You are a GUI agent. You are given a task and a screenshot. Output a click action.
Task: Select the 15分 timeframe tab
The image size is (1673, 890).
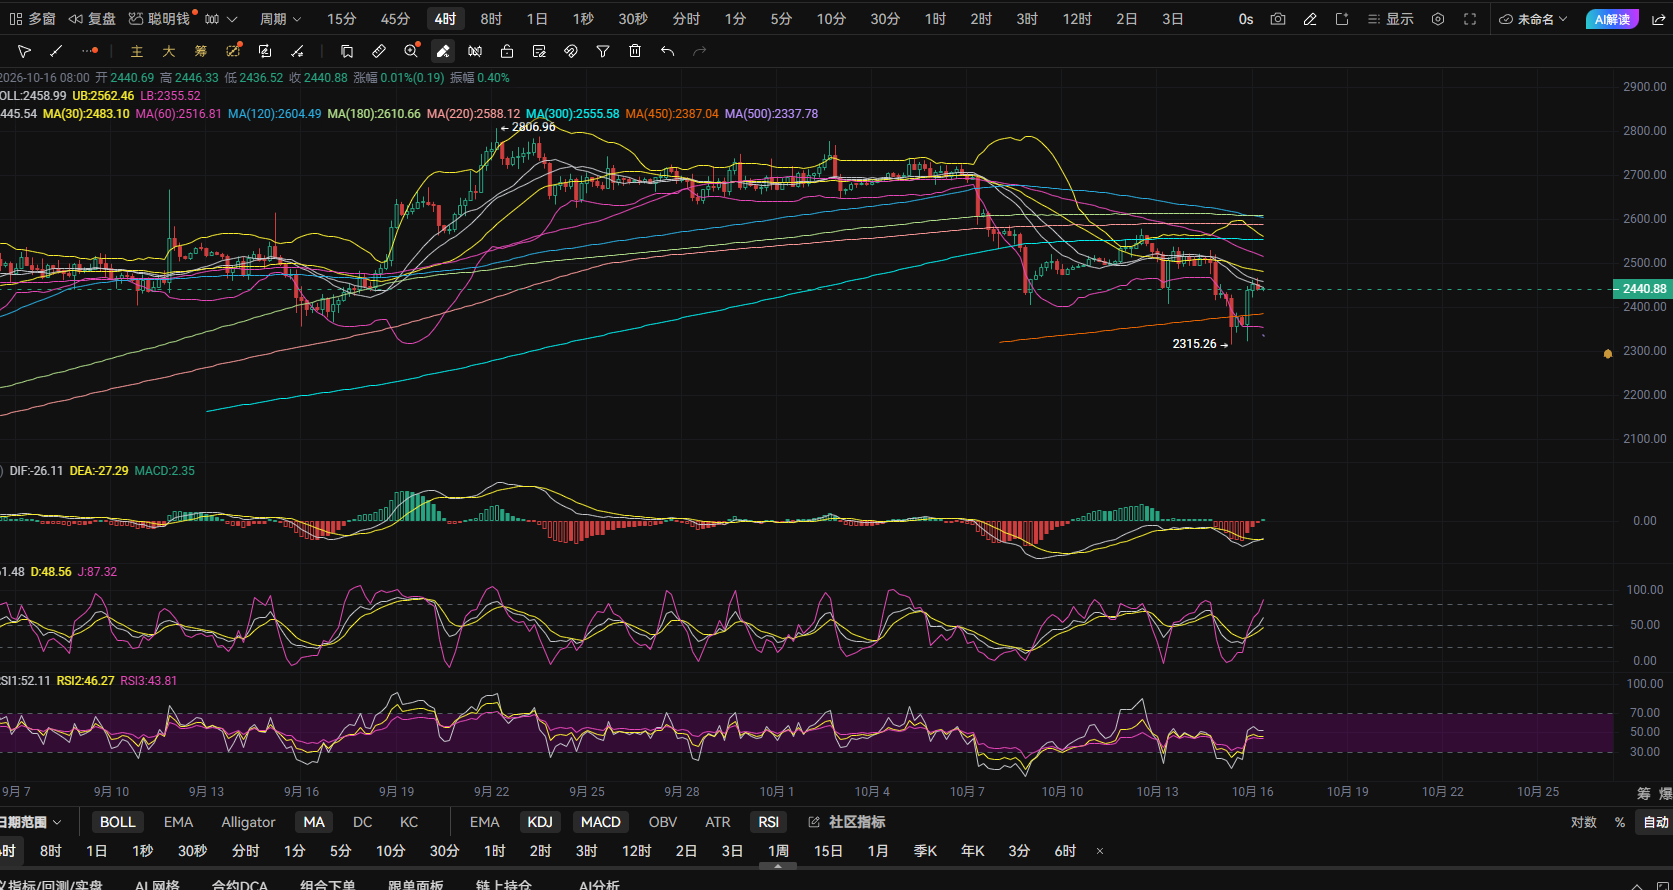click(342, 19)
